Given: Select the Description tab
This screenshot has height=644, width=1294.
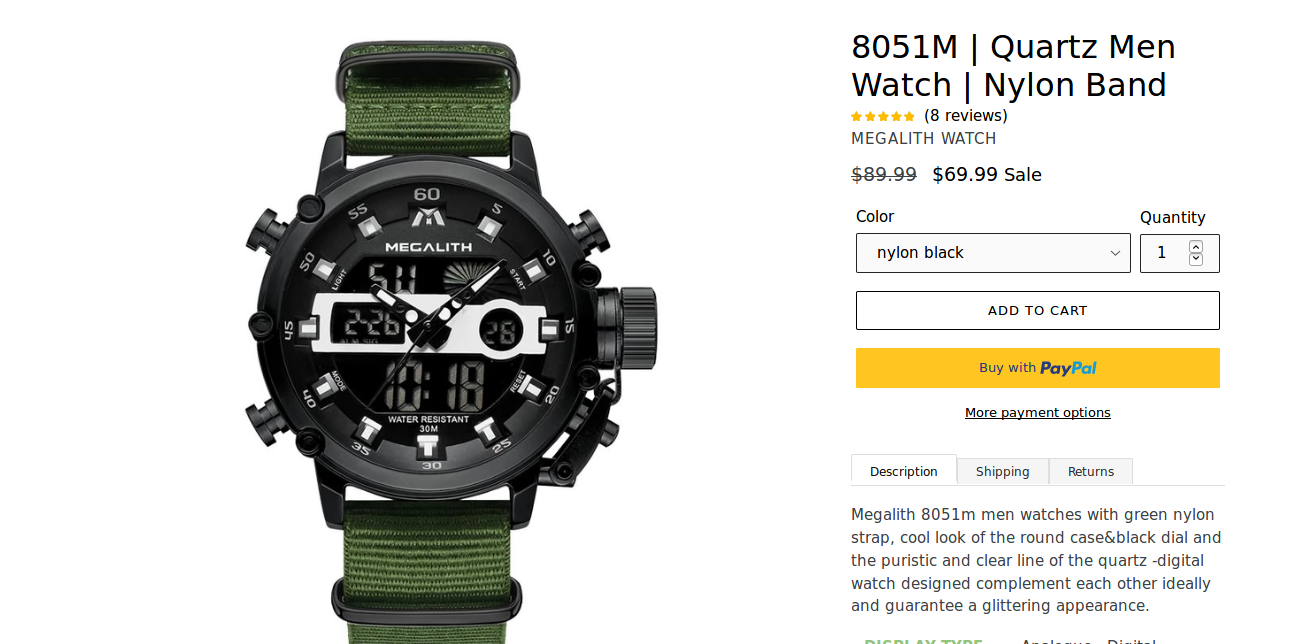Looking at the screenshot, I should [904, 471].
